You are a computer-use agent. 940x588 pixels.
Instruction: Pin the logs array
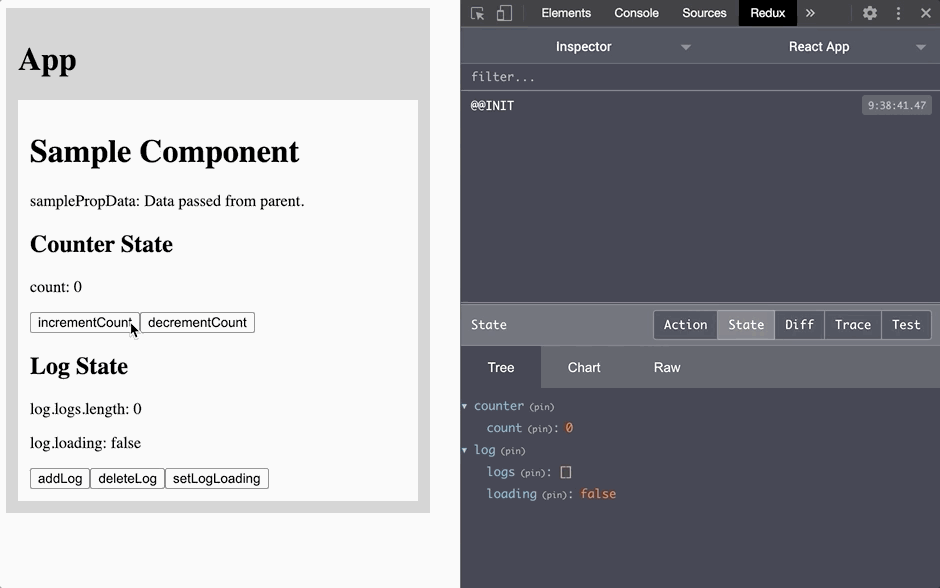(x=533, y=473)
